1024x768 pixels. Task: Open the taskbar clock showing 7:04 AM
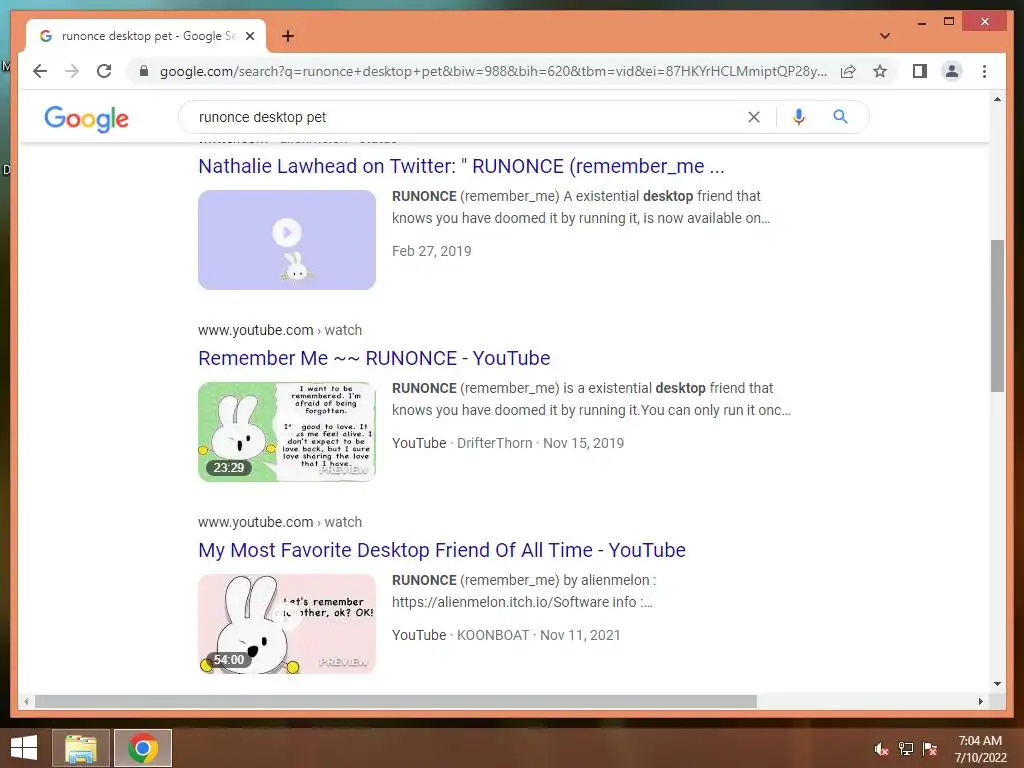(980, 748)
